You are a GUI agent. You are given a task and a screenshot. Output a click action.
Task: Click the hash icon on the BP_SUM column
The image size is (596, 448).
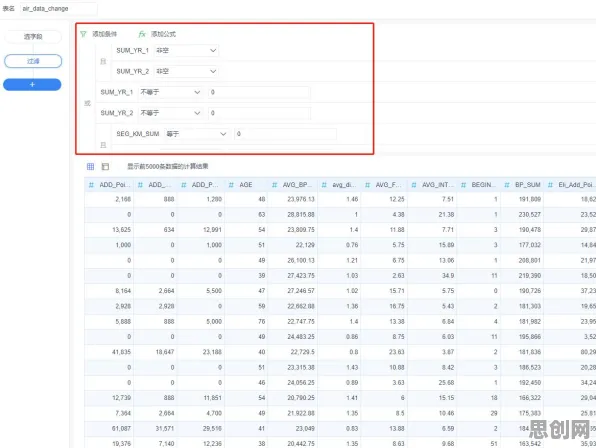[507, 185]
